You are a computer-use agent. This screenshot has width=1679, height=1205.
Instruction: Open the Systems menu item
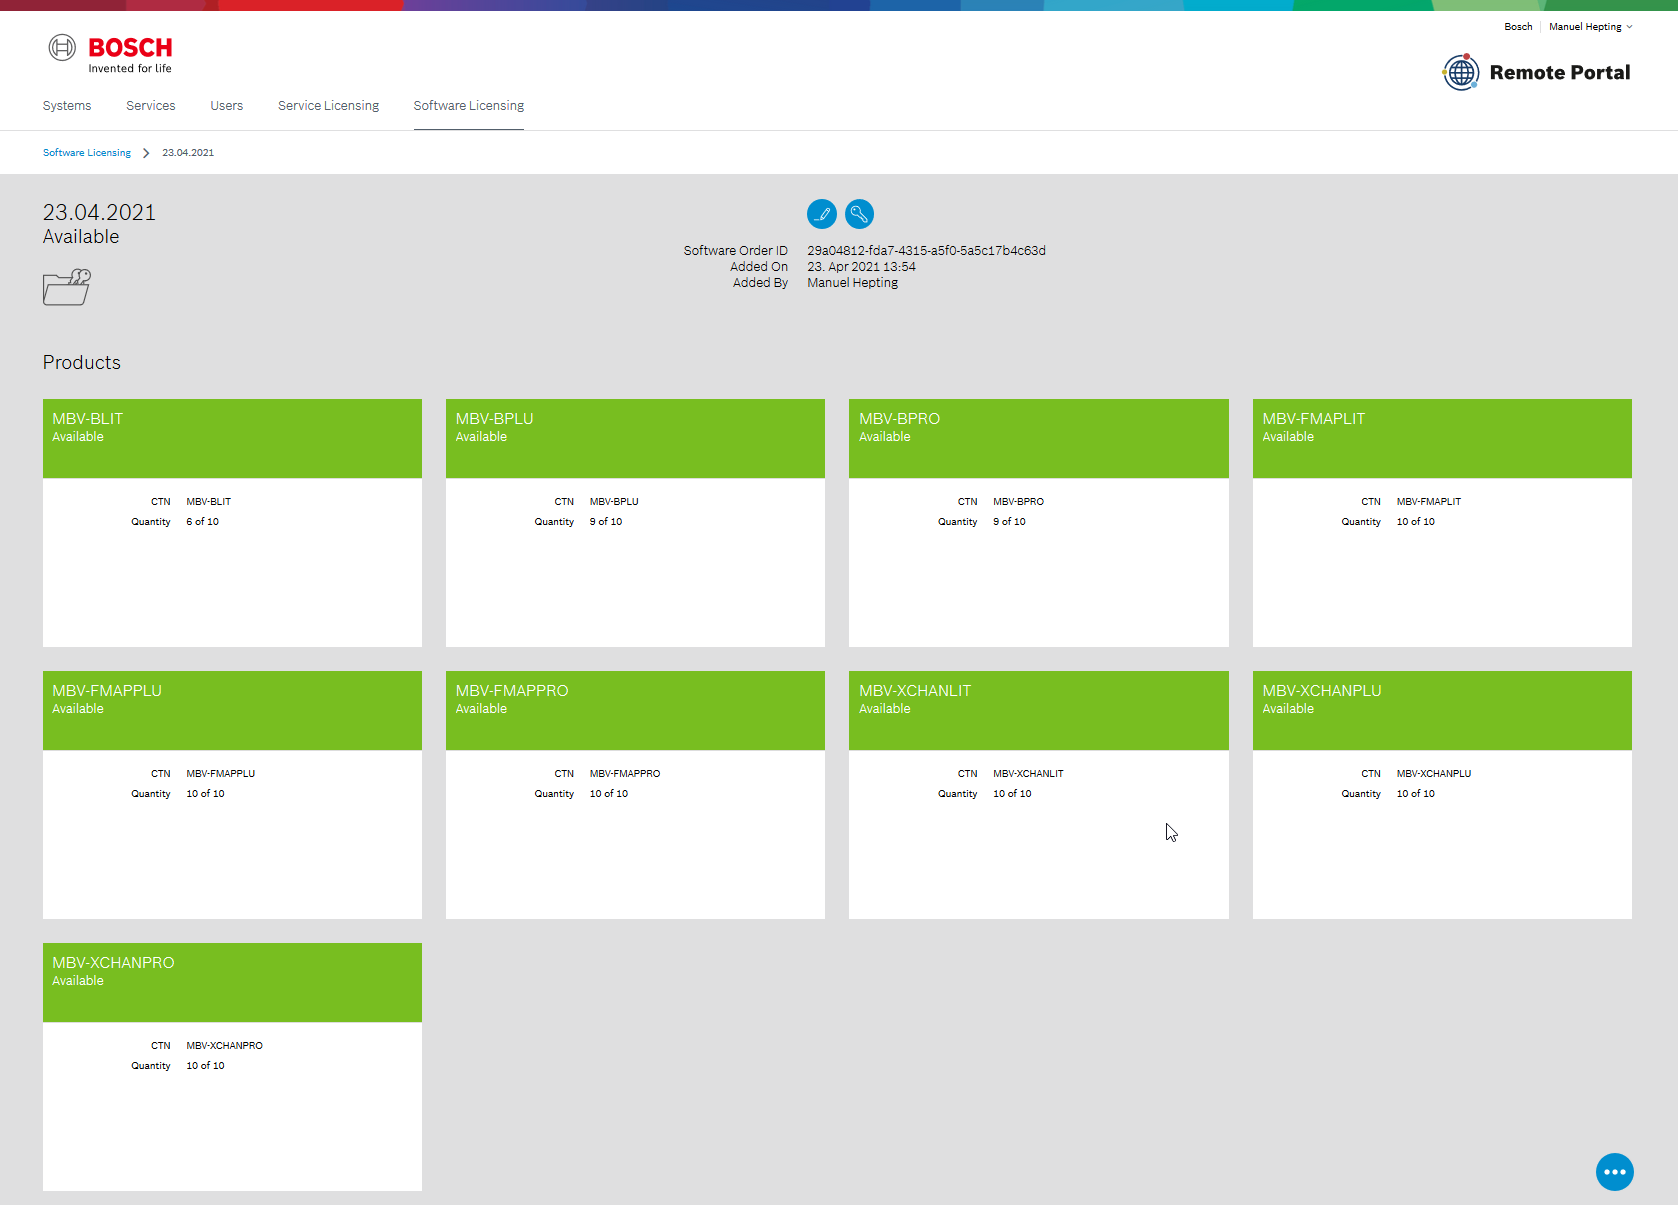click(67, 106)
